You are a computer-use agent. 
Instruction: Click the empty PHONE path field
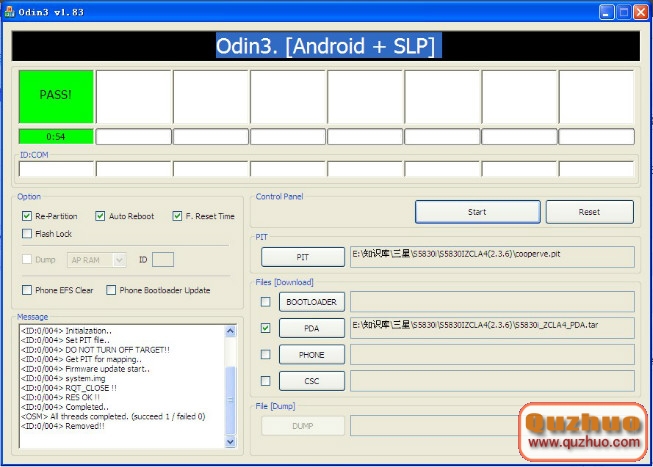492,355
